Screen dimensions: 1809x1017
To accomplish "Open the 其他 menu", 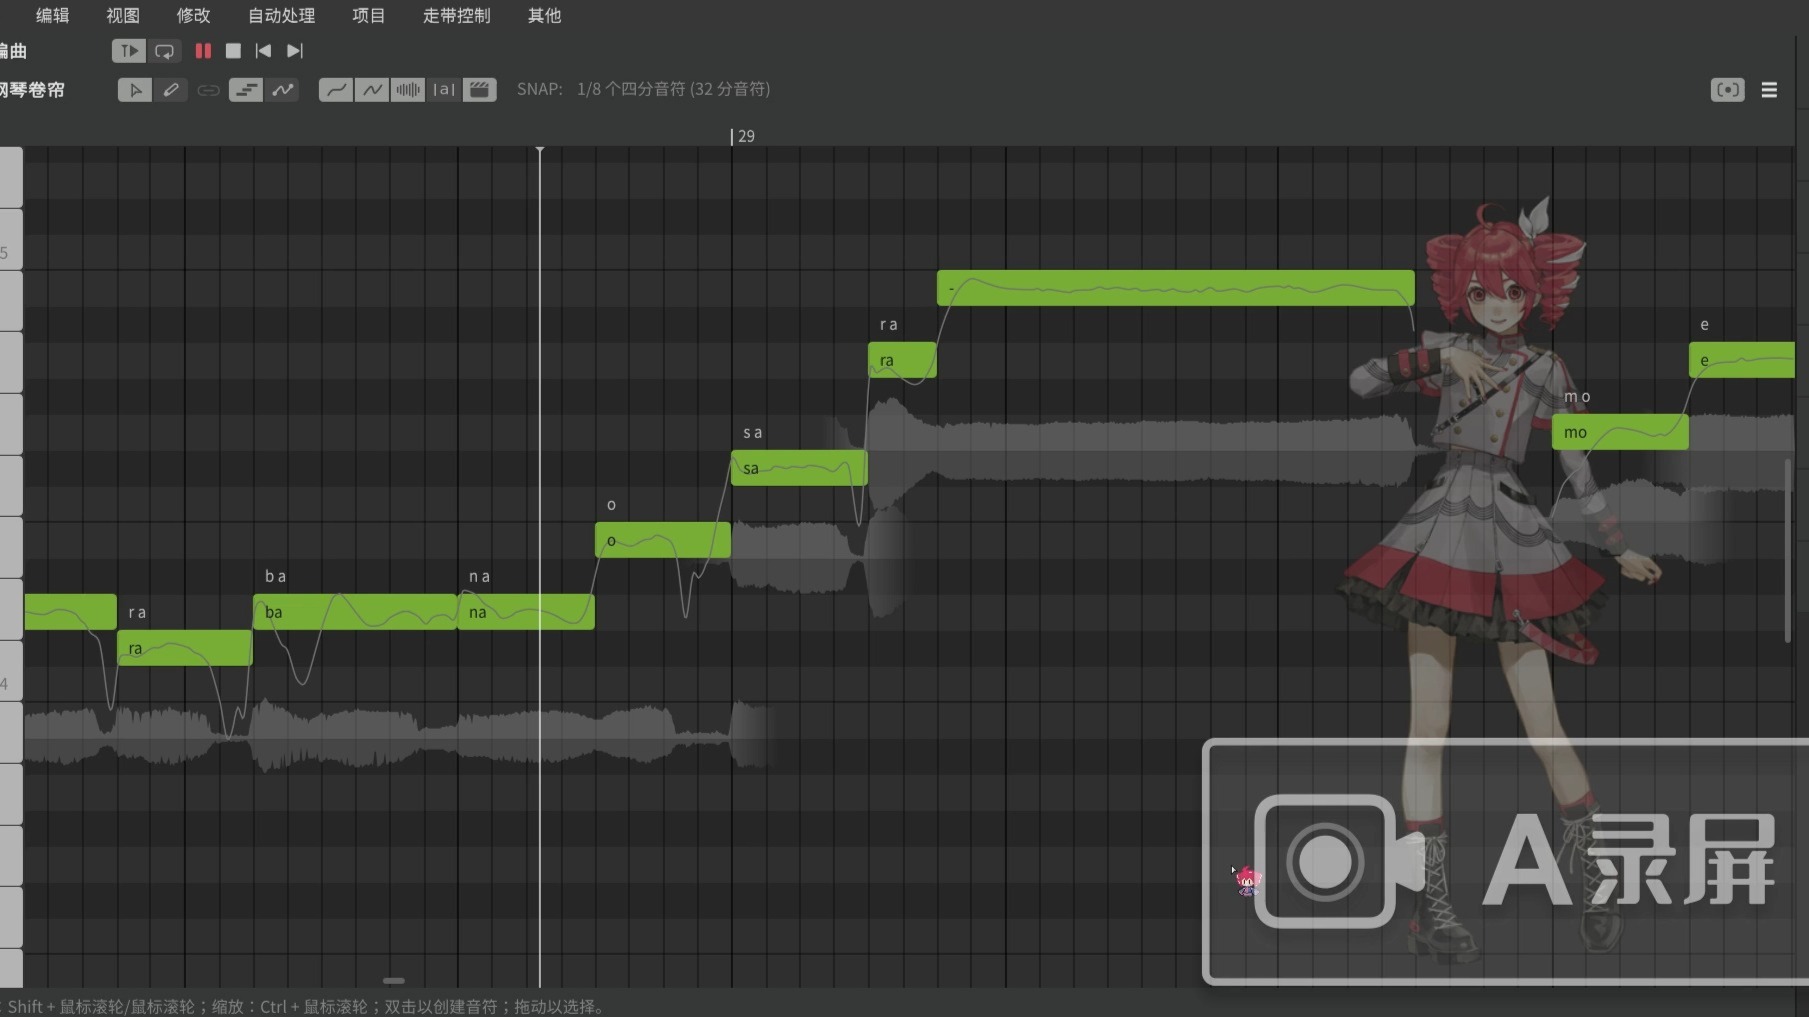I will point(544,15).
